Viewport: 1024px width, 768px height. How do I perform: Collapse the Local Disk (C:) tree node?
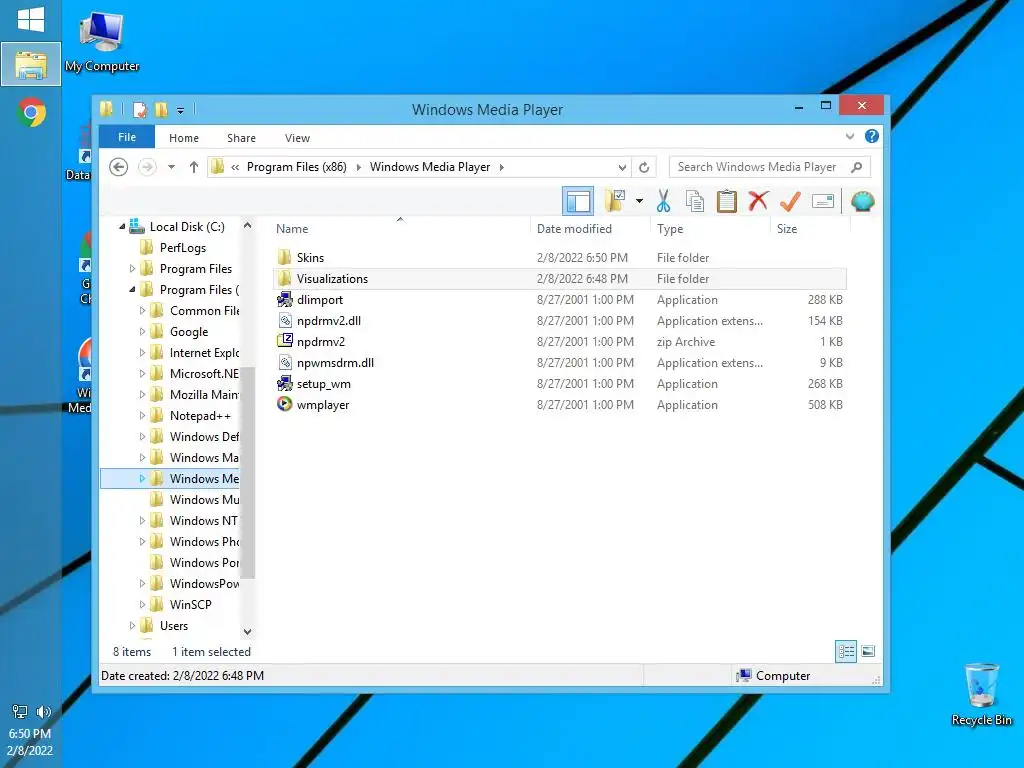point(122,227)
